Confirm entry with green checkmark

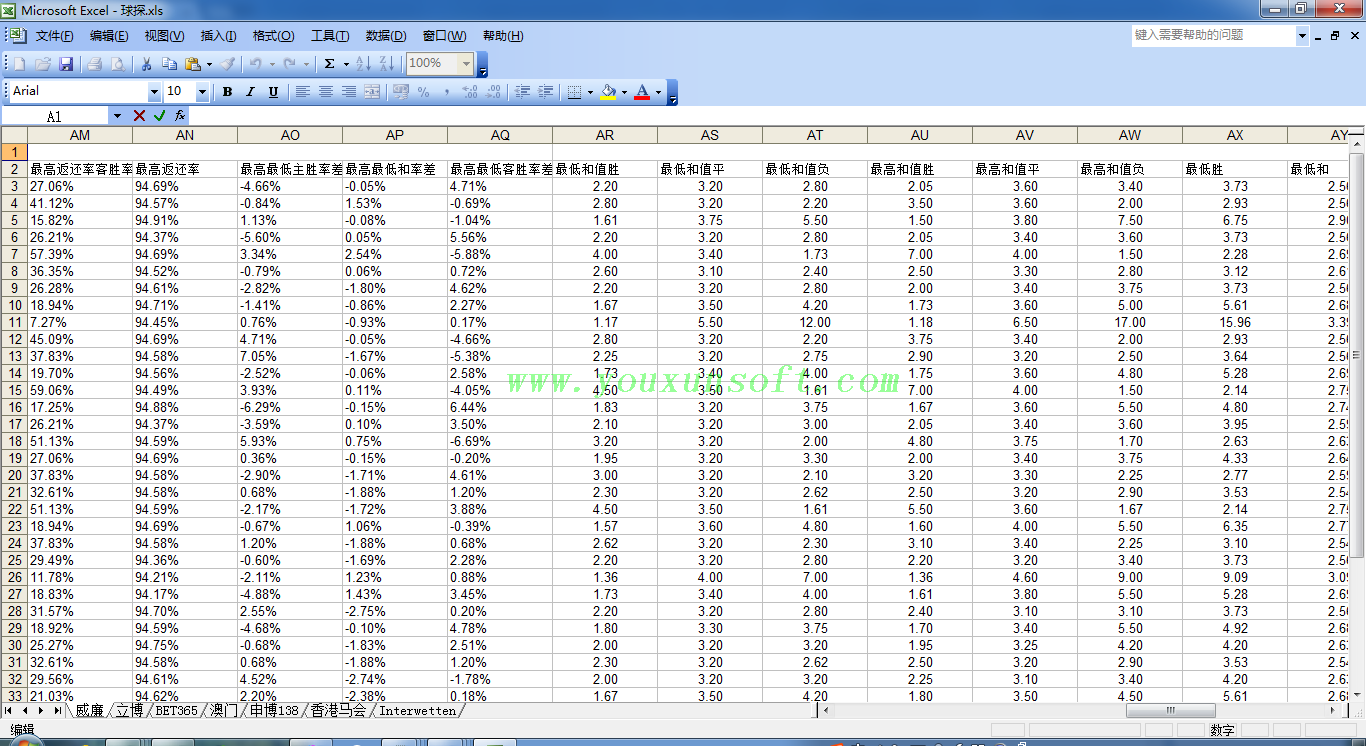(159, 116)
